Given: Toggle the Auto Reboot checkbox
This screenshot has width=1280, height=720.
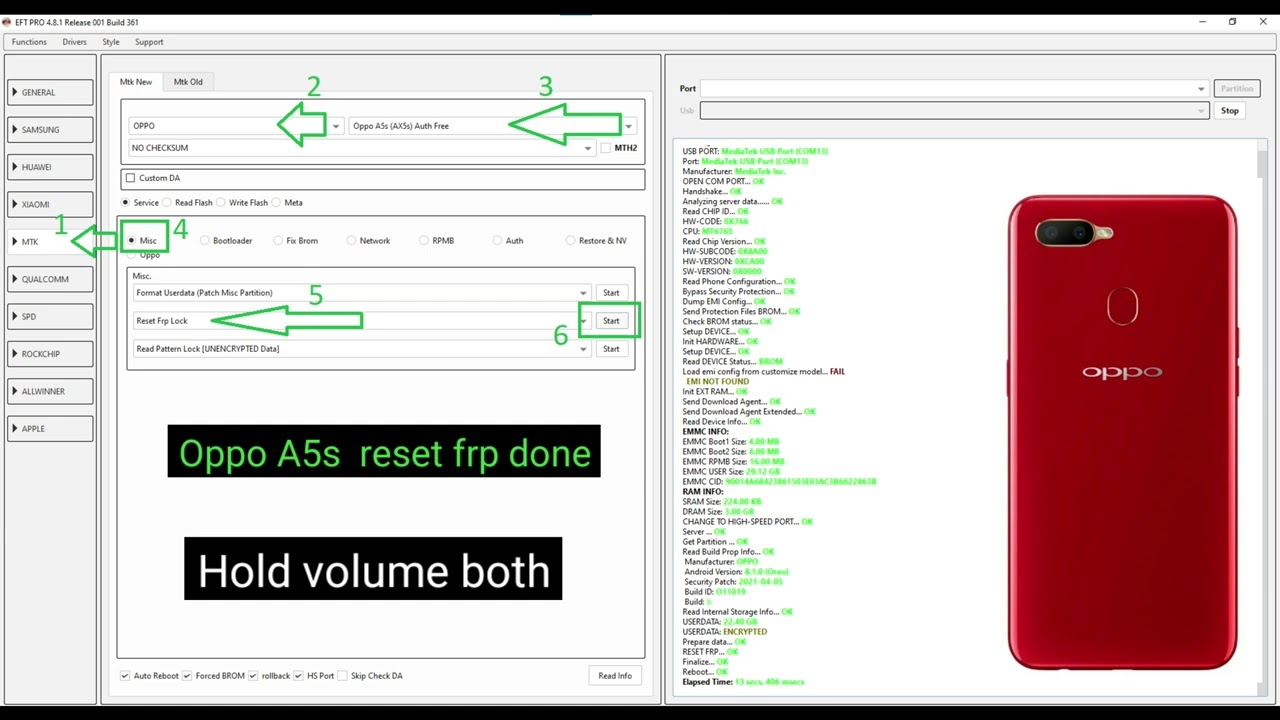Looking at the screenshot, I should pos(125,676).
